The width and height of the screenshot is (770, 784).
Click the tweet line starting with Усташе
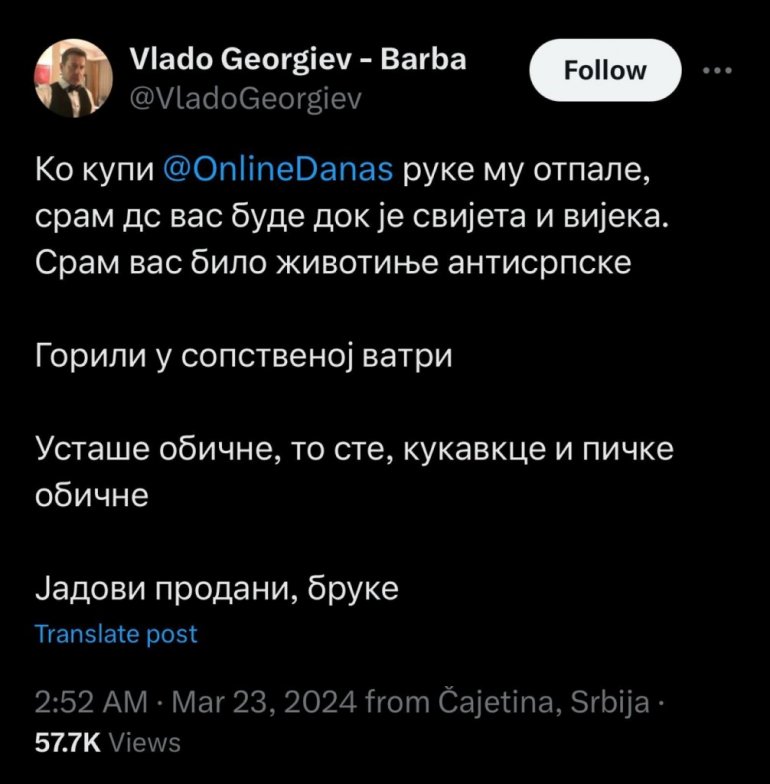tap(355, 449)
